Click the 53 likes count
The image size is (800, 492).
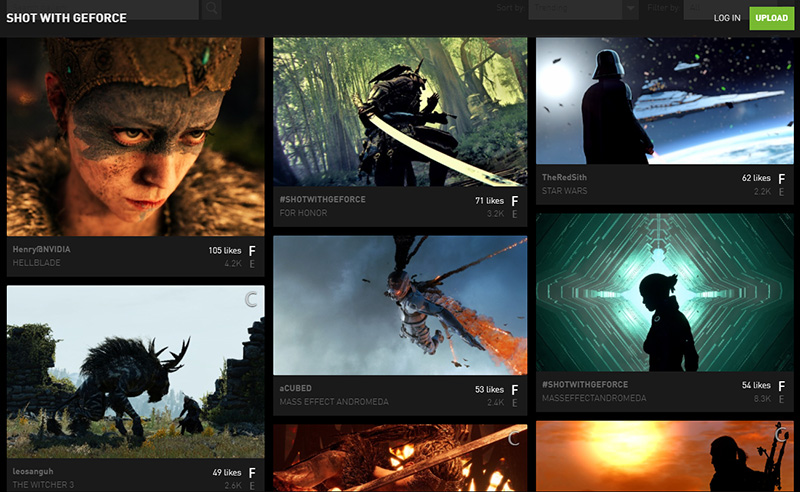[x=489, y=390]
